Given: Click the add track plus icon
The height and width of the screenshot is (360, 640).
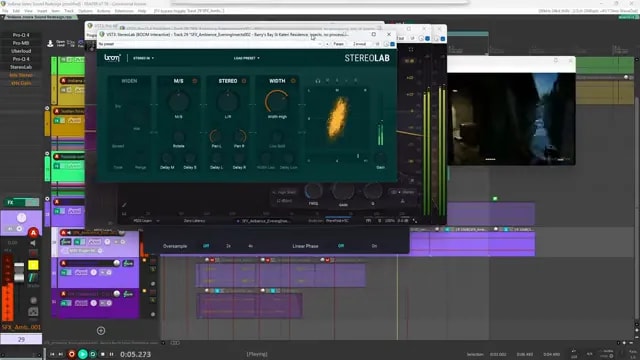Looking at the screenshot, I should (x=101, y=331).
